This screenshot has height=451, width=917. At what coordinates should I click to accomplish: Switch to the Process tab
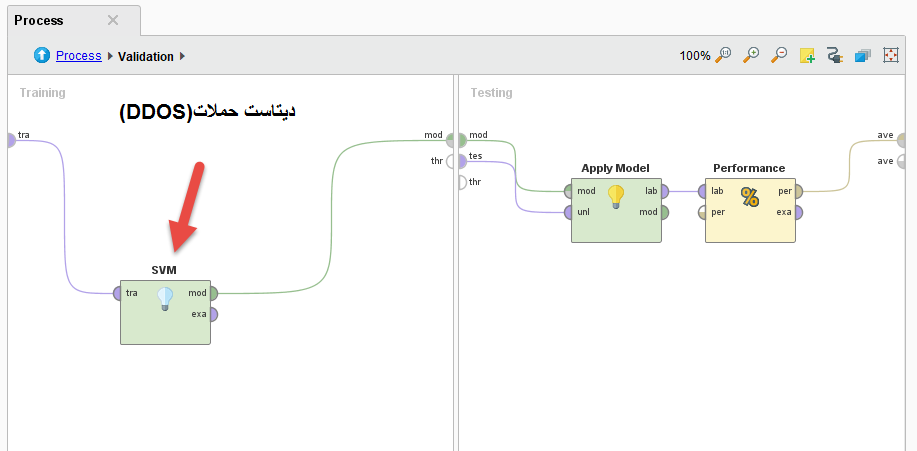40,20
